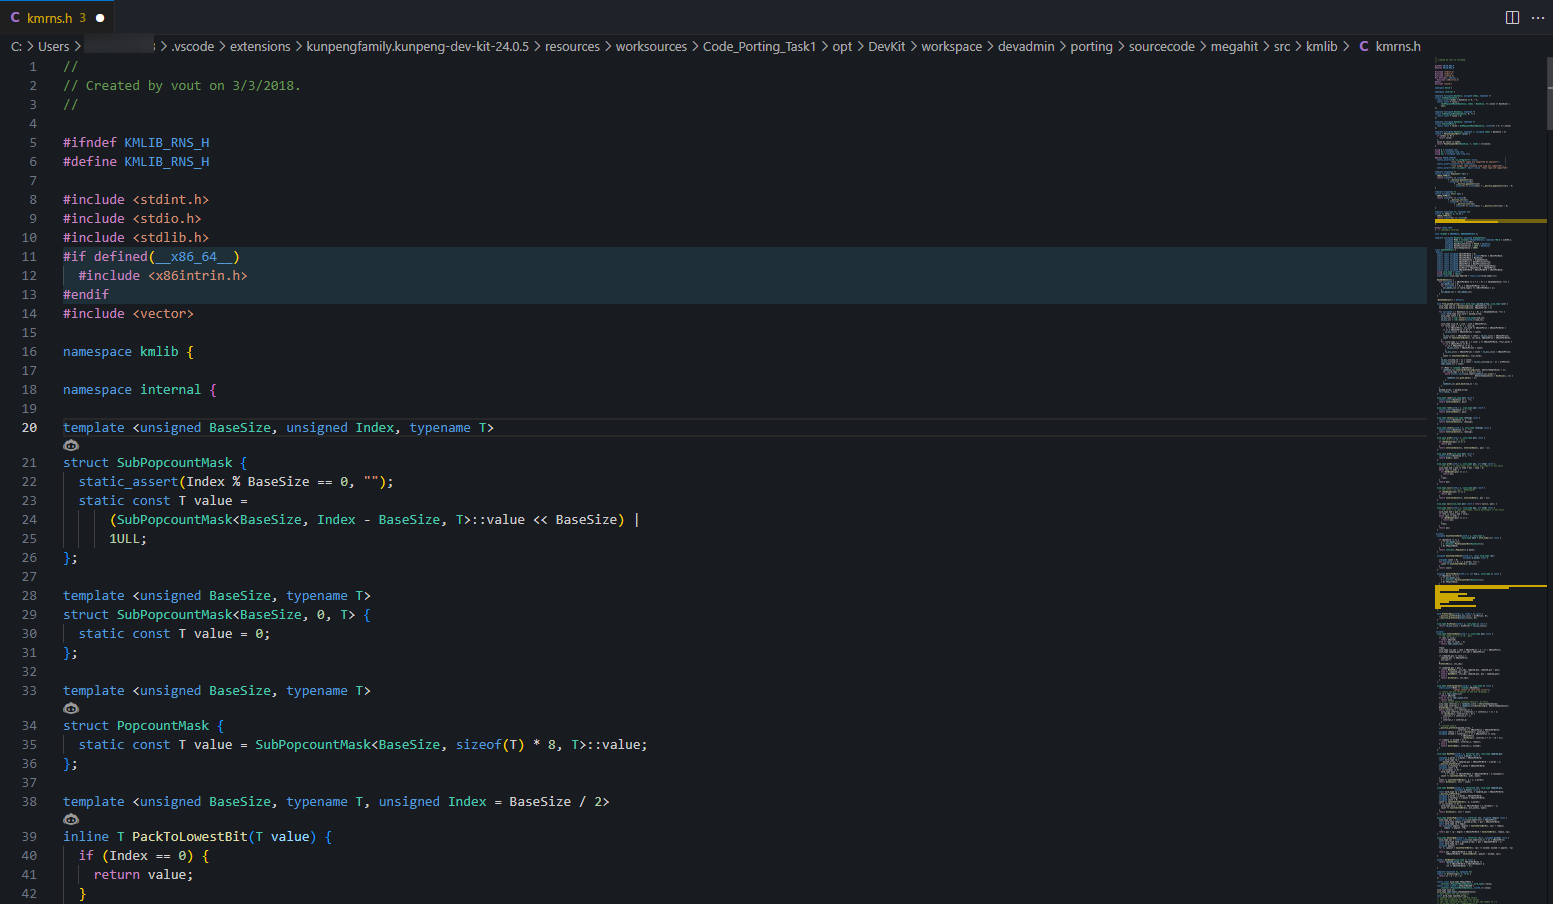This screenshot has width=1553, height=904.
Task: Open the extensions breadcrumb
Action: click(x=260, y=46)
